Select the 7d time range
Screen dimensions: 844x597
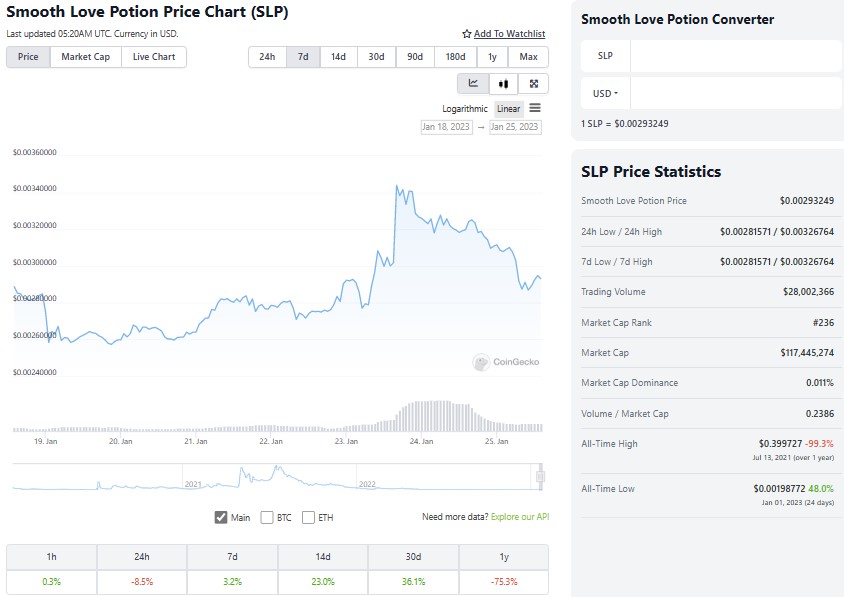303,57
